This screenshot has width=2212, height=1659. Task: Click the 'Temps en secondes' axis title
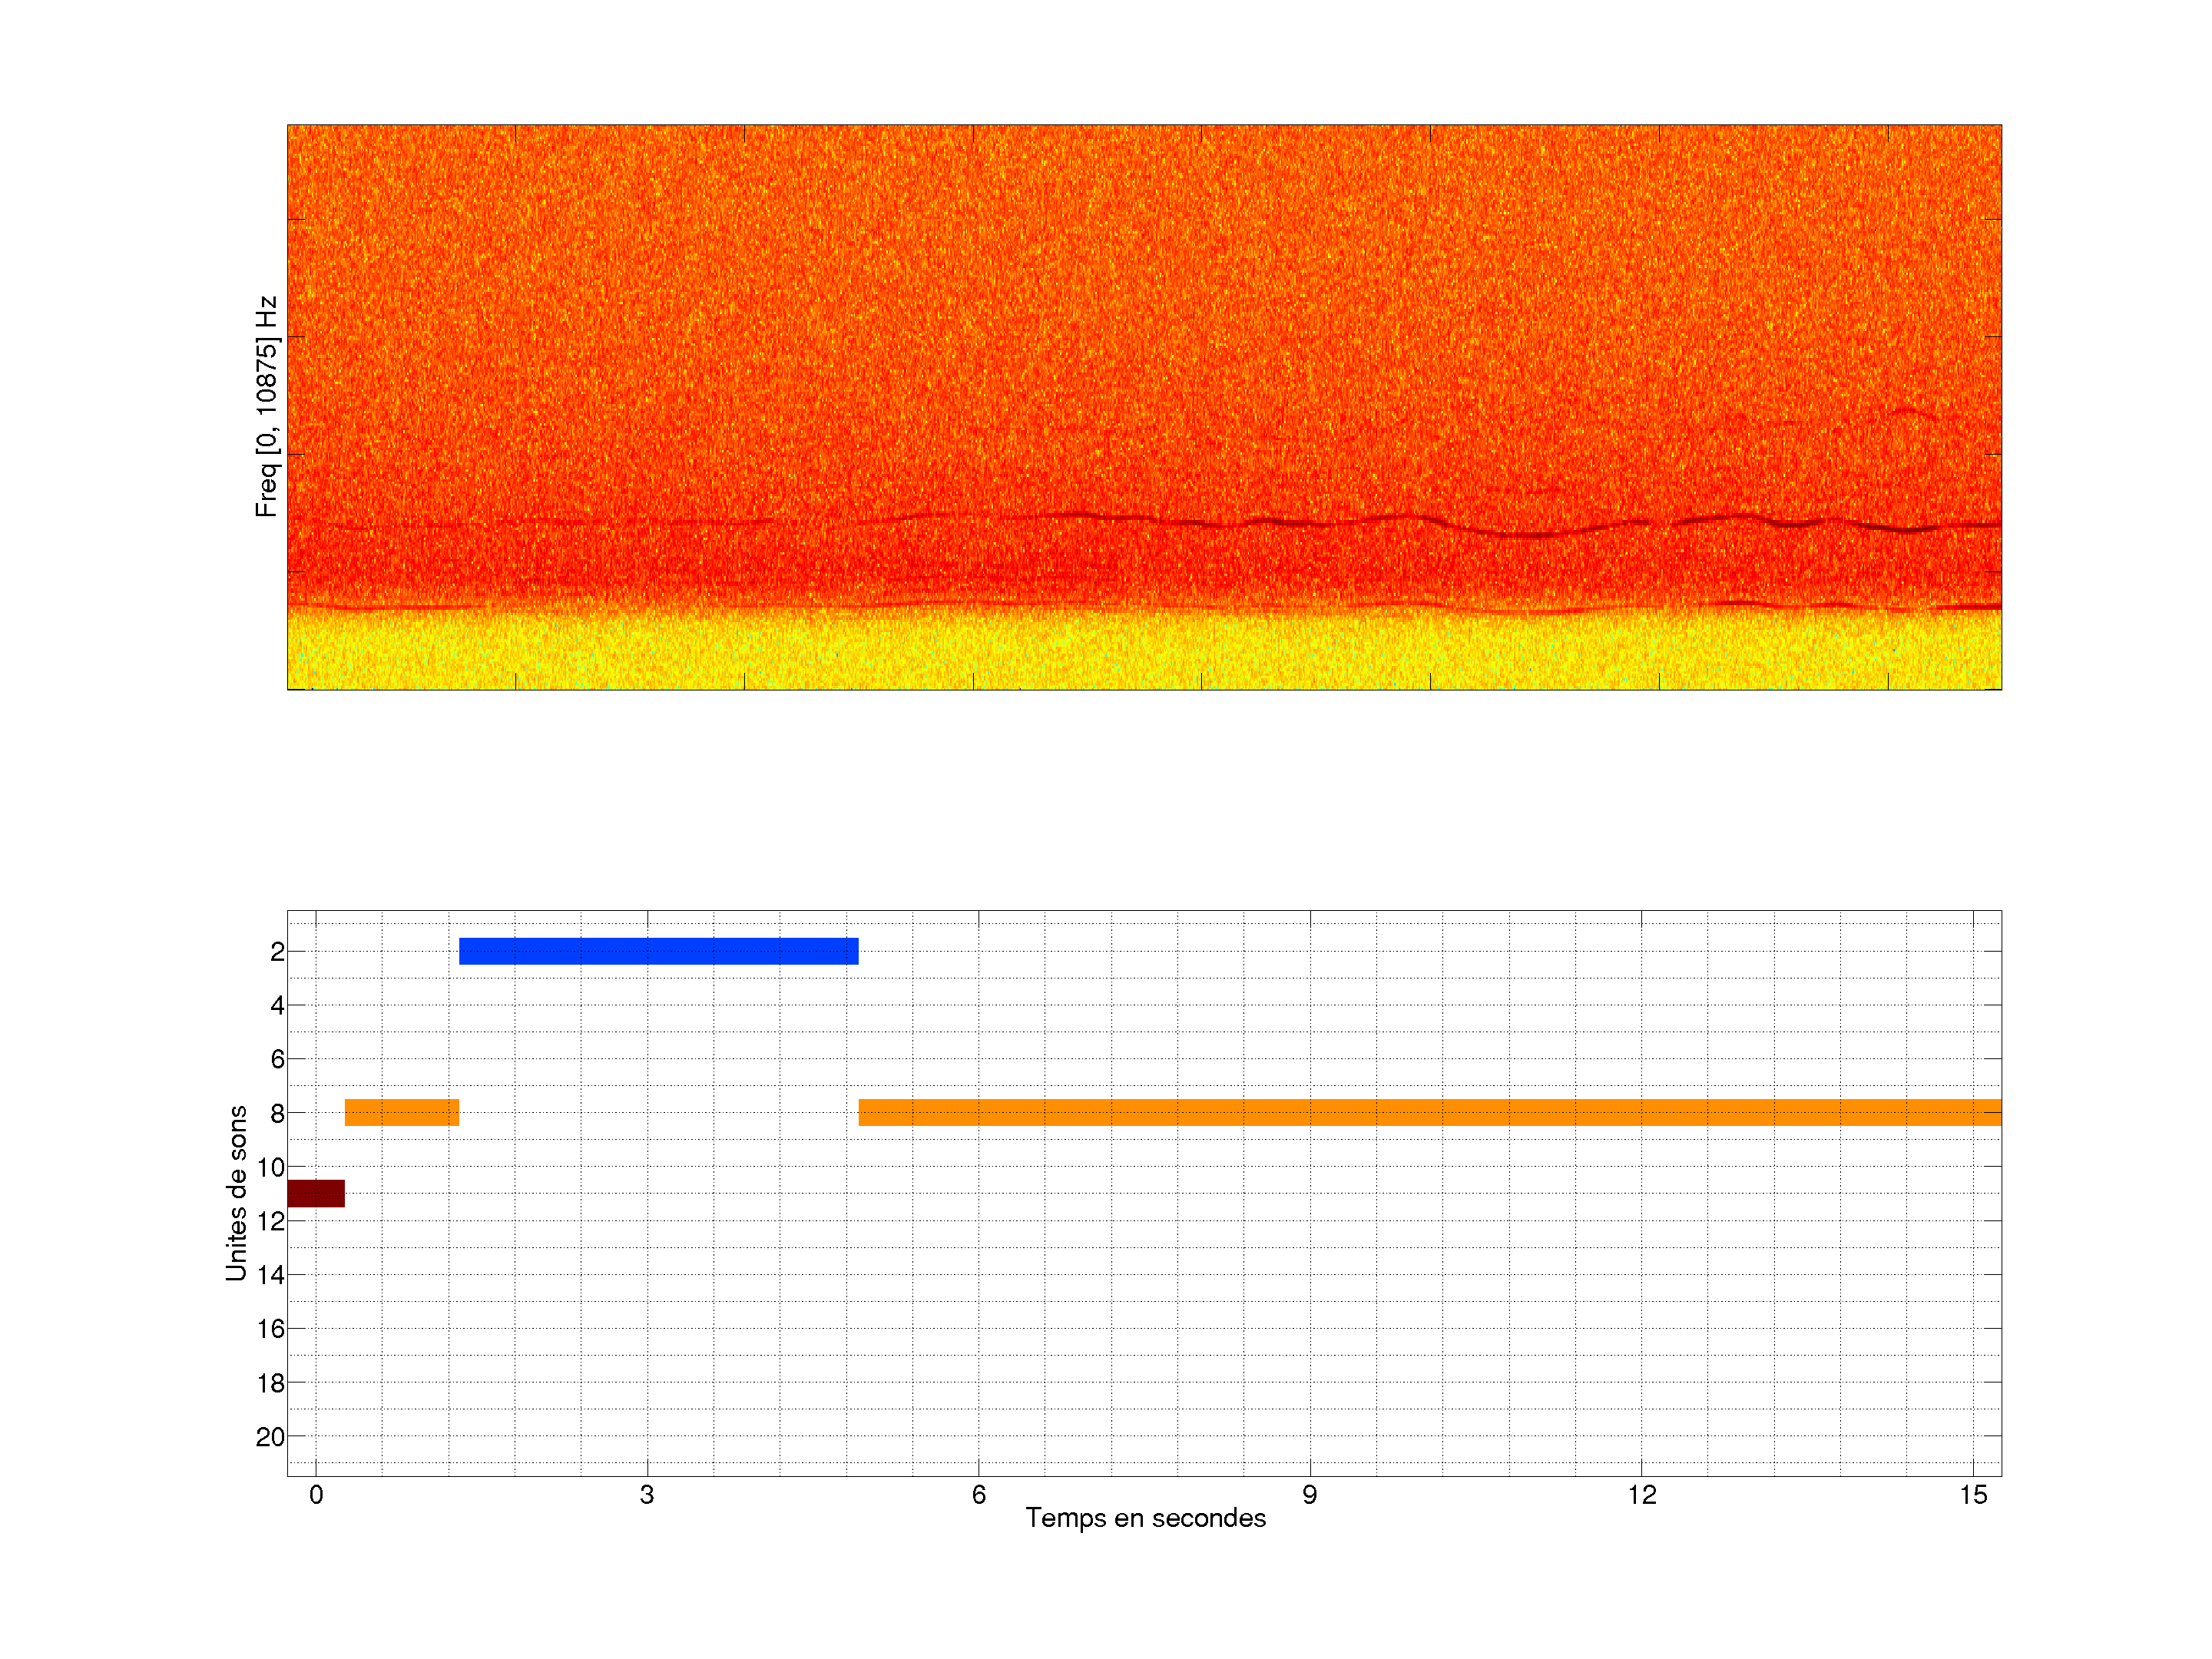pyautogui.click(x=1145, y=1518)
